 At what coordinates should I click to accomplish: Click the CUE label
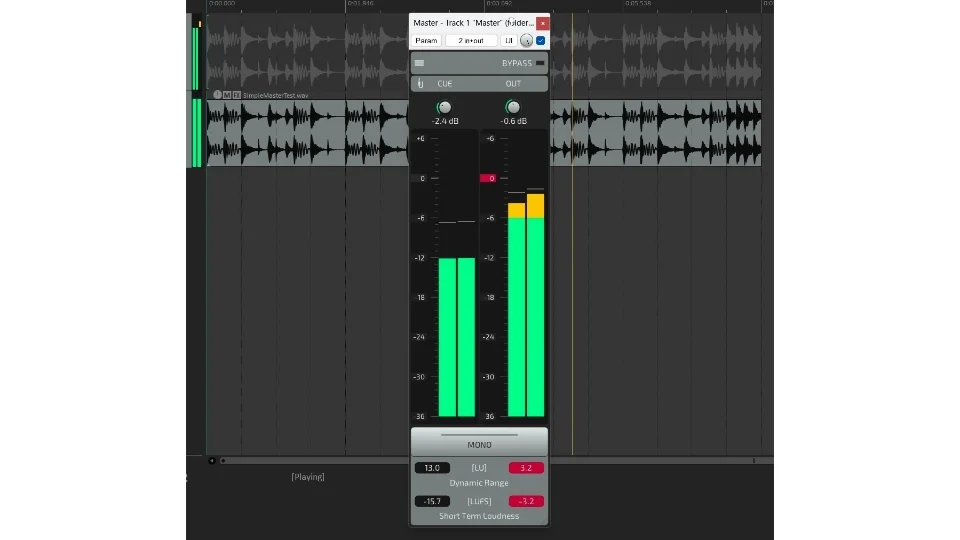444,84
